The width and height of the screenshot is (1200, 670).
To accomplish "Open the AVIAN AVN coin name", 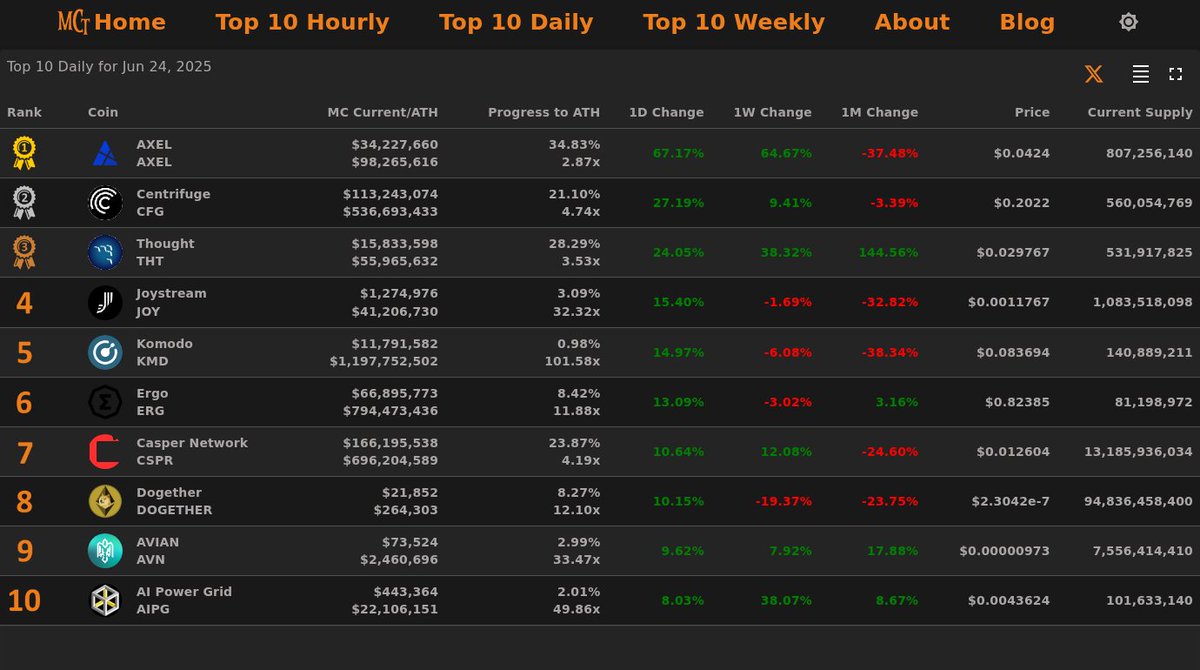I will tap(158, 551).
